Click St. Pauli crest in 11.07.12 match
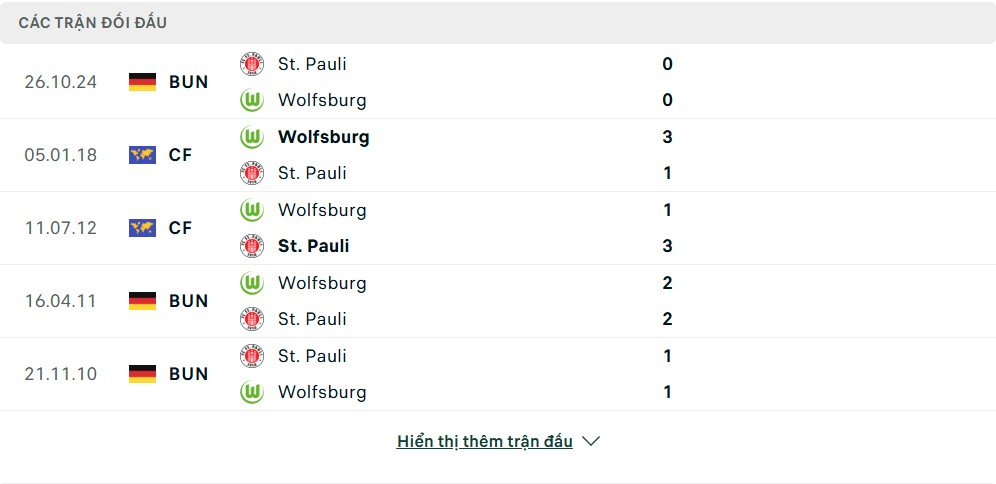Viewport: 996px width, 484px height. tap(251, 246)
